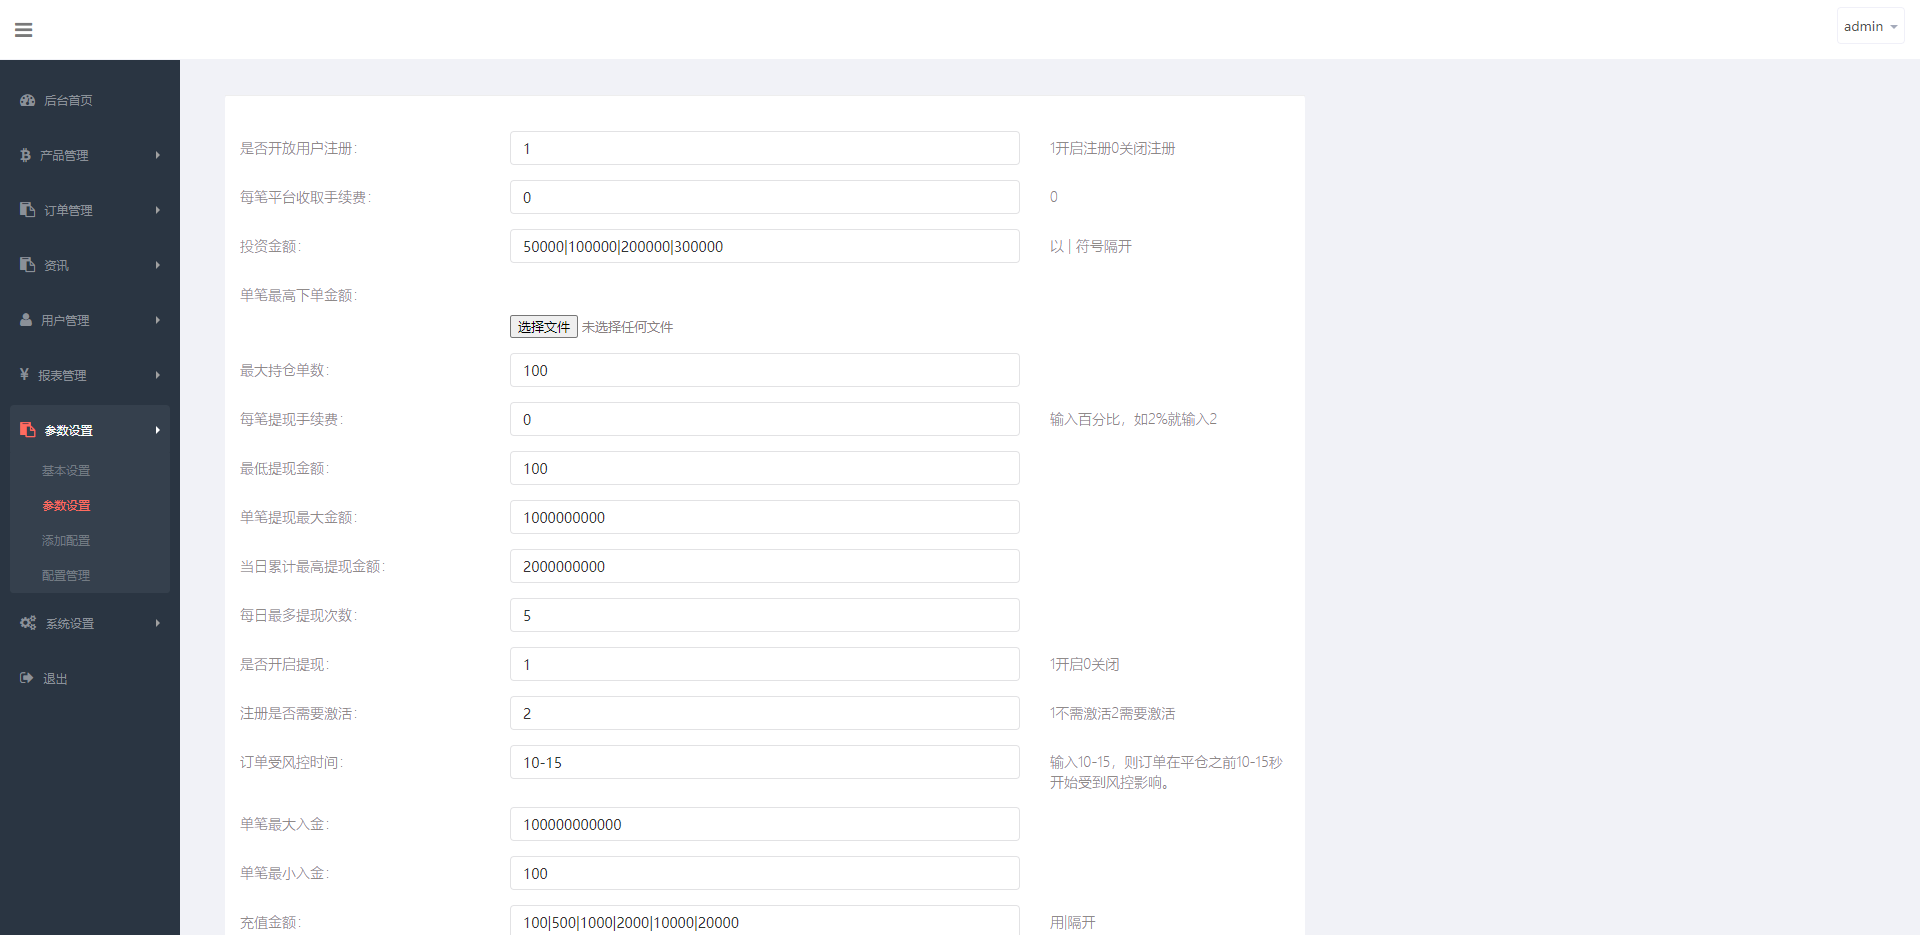Click the gears icon beside 系统设置

(x=28, y=623)
